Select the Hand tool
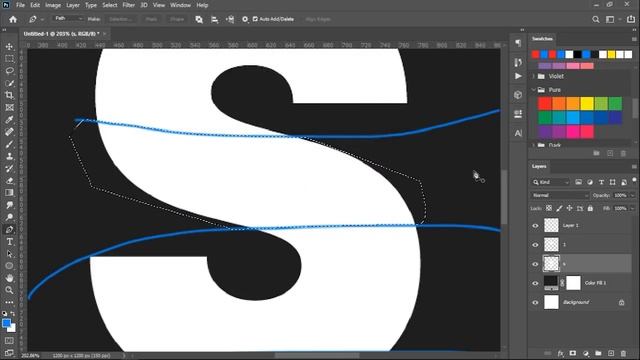Viewport: 640px width, 360px height. [x=9, y=278]
